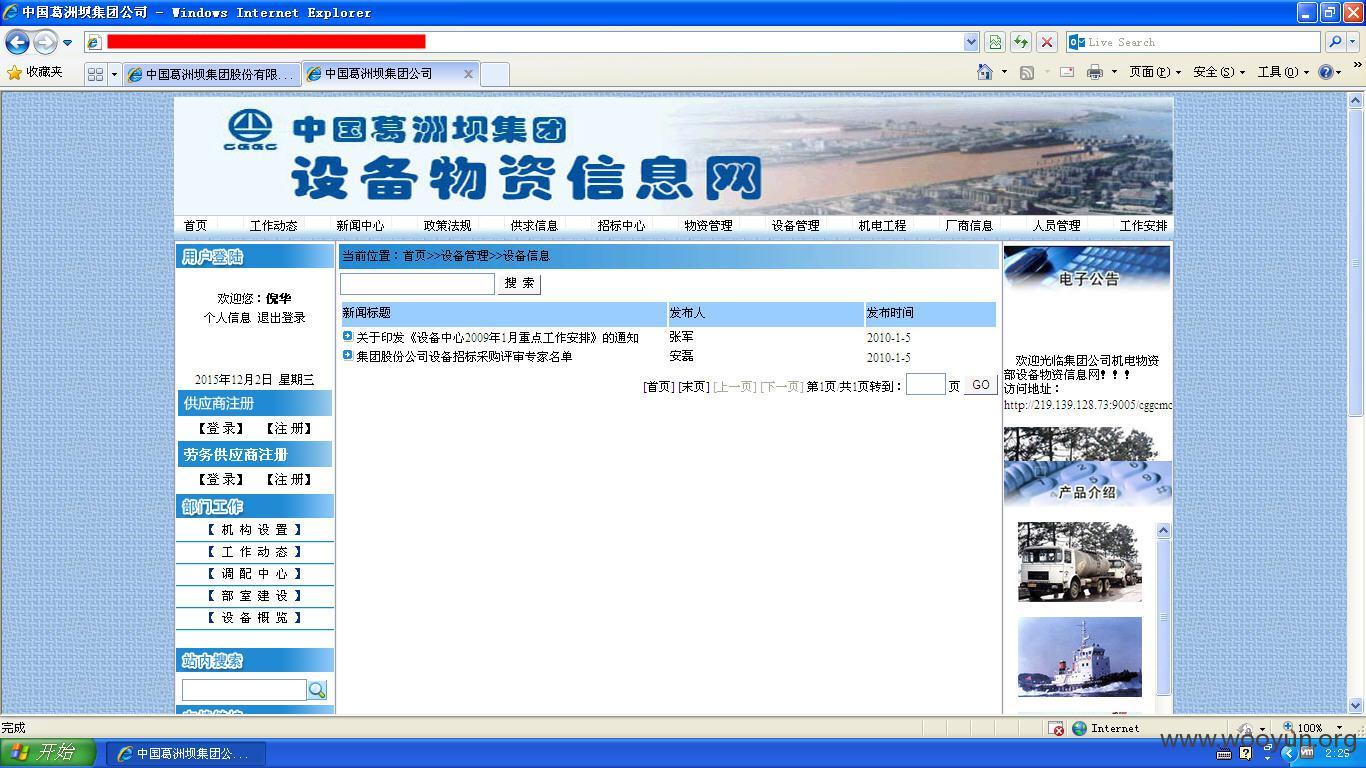Open 首页 in site navigation
Image resolution: width=1366 pixels, height=768 pixels.
[195, 226]
